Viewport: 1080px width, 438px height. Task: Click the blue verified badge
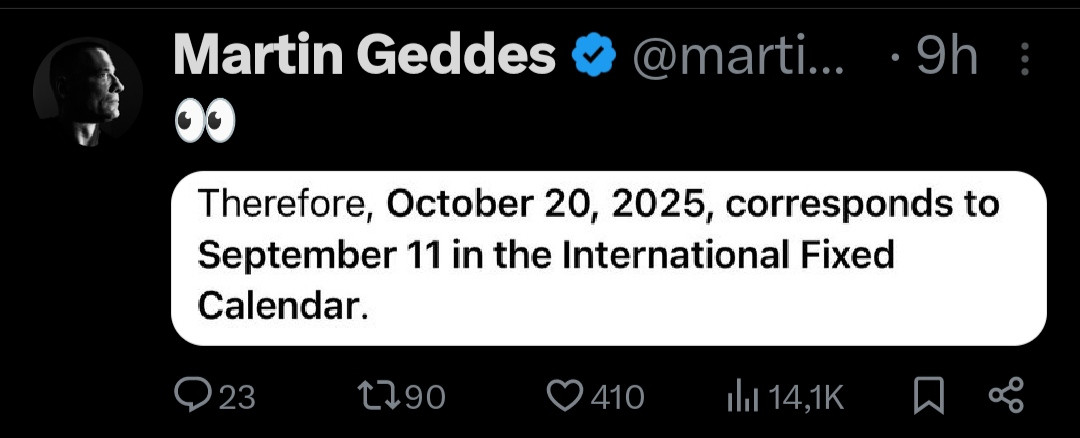[593, 58]
